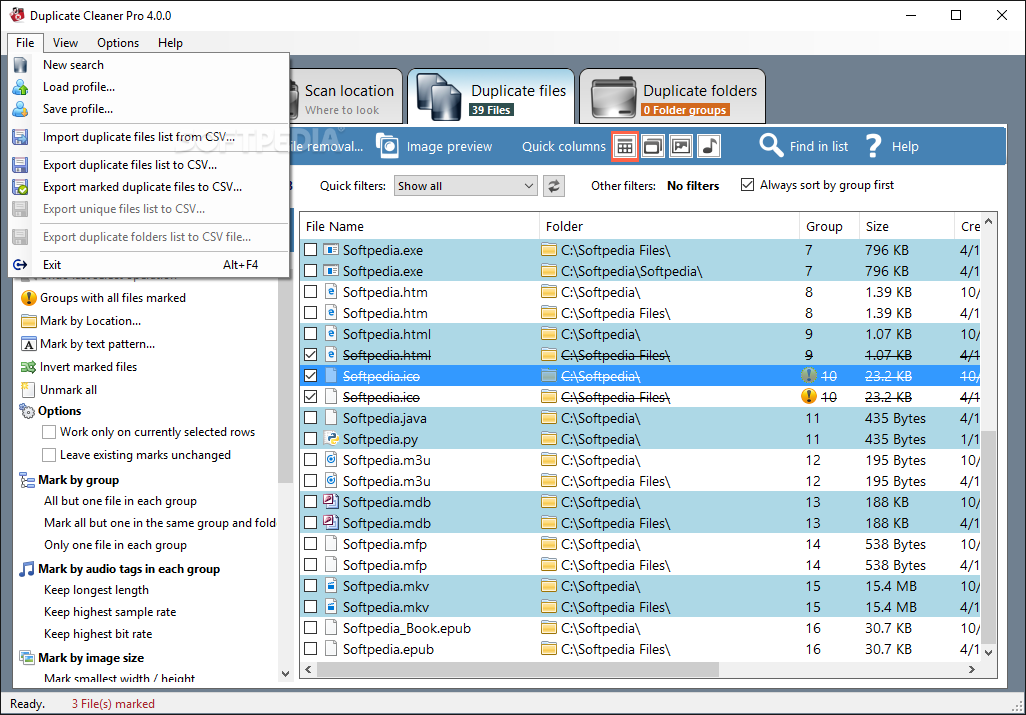Open the Help menu

170,43
